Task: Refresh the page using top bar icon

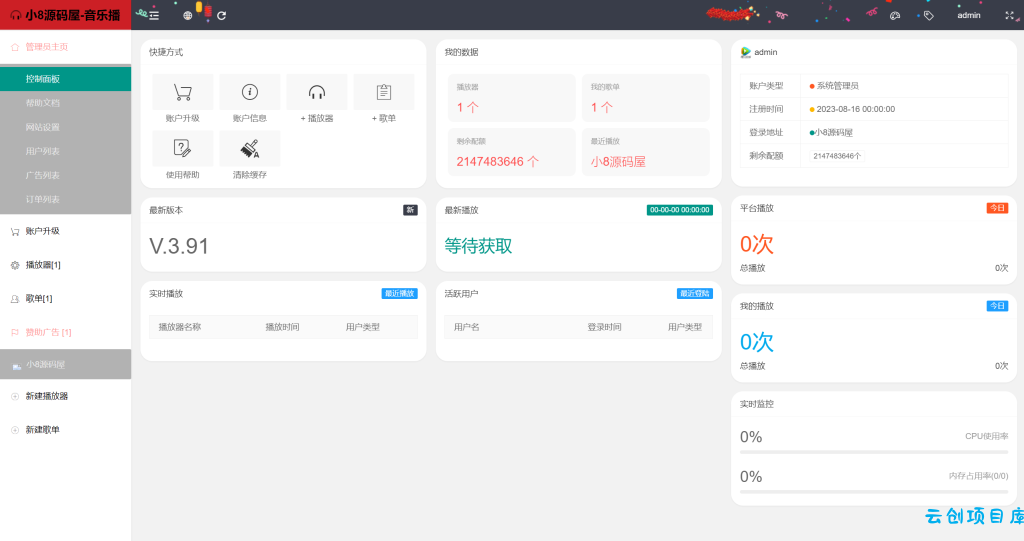Action: click(221, 16)
